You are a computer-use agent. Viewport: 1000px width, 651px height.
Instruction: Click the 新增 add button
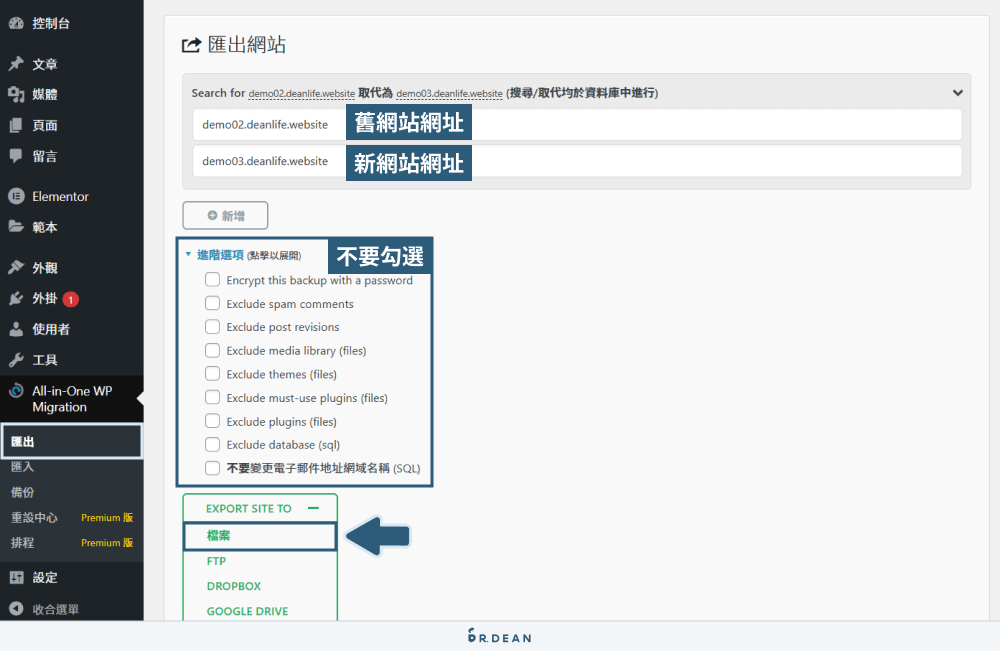224,215
